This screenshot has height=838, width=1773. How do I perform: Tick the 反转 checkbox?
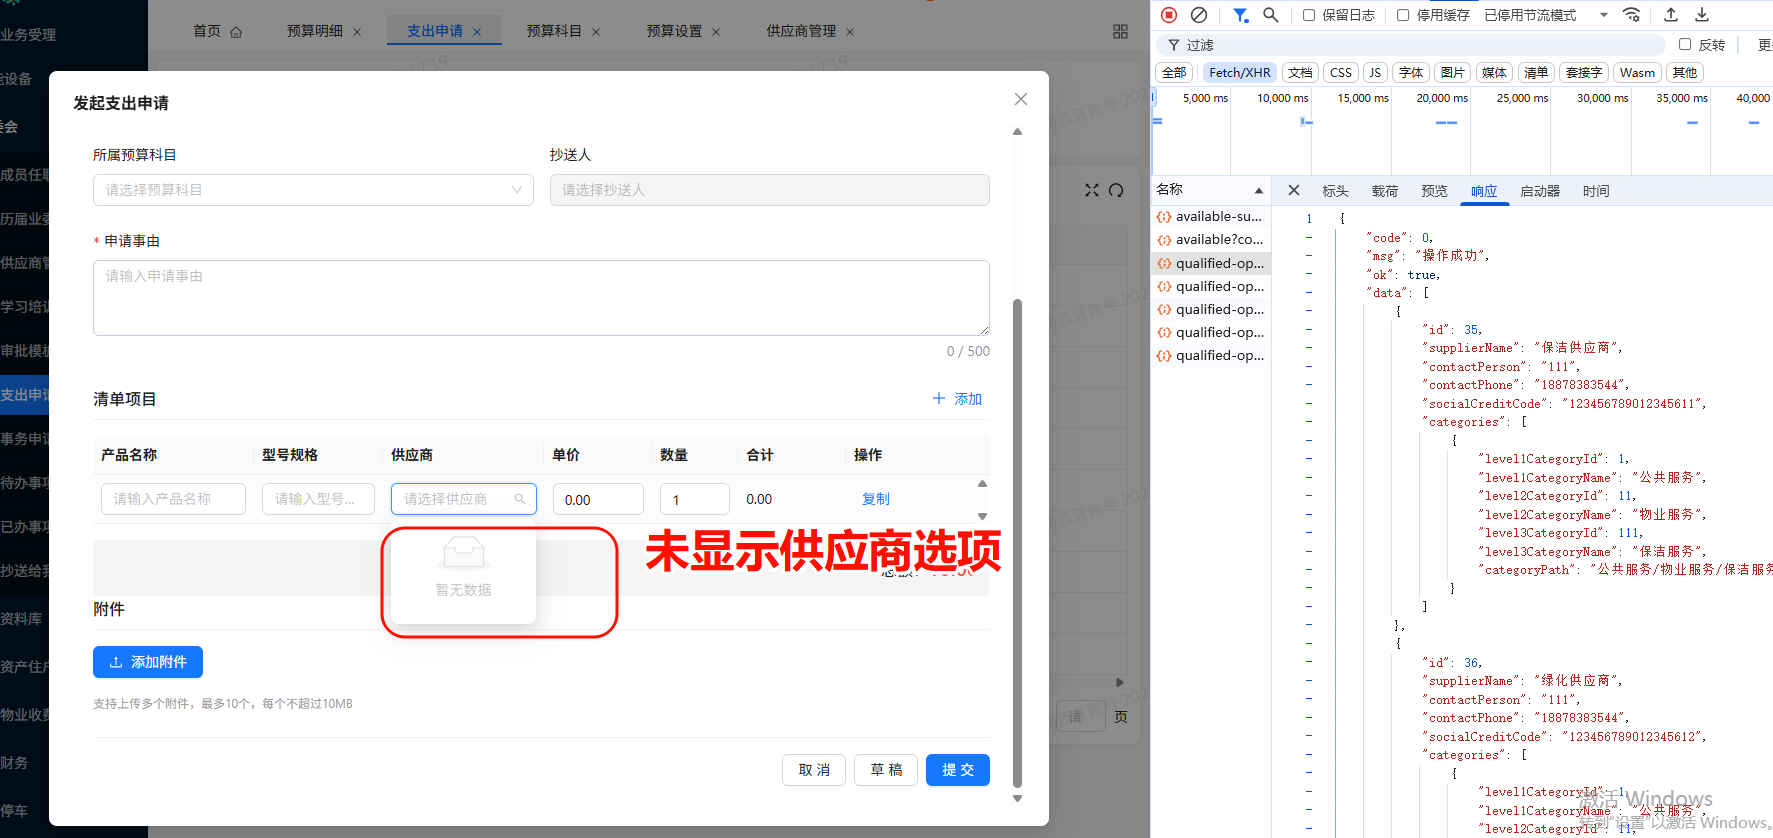pyautogui.click(x=1685, y=45)
